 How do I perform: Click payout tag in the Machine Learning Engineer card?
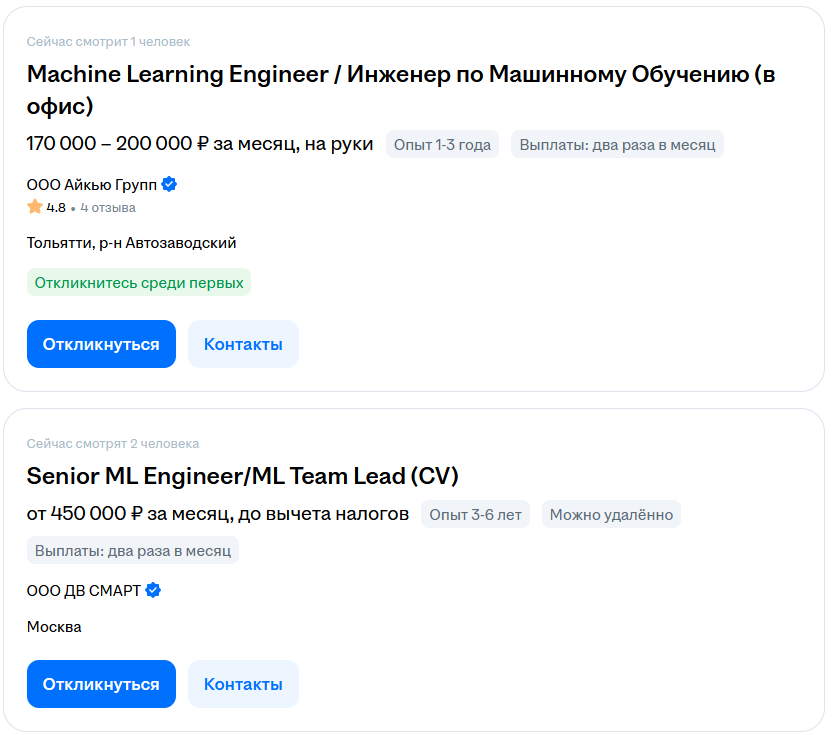click(x=617, y=145)
